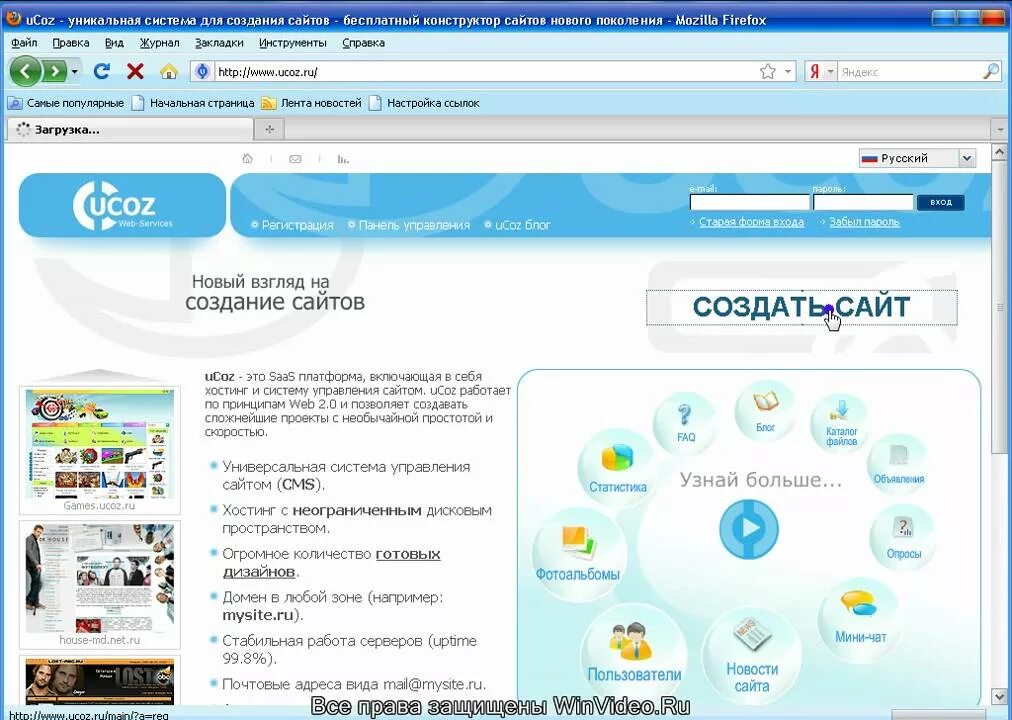This screenshot has width=1012, height=720.
Task: Open the Лента новостей feed bookmark
Action: (312, 103)
